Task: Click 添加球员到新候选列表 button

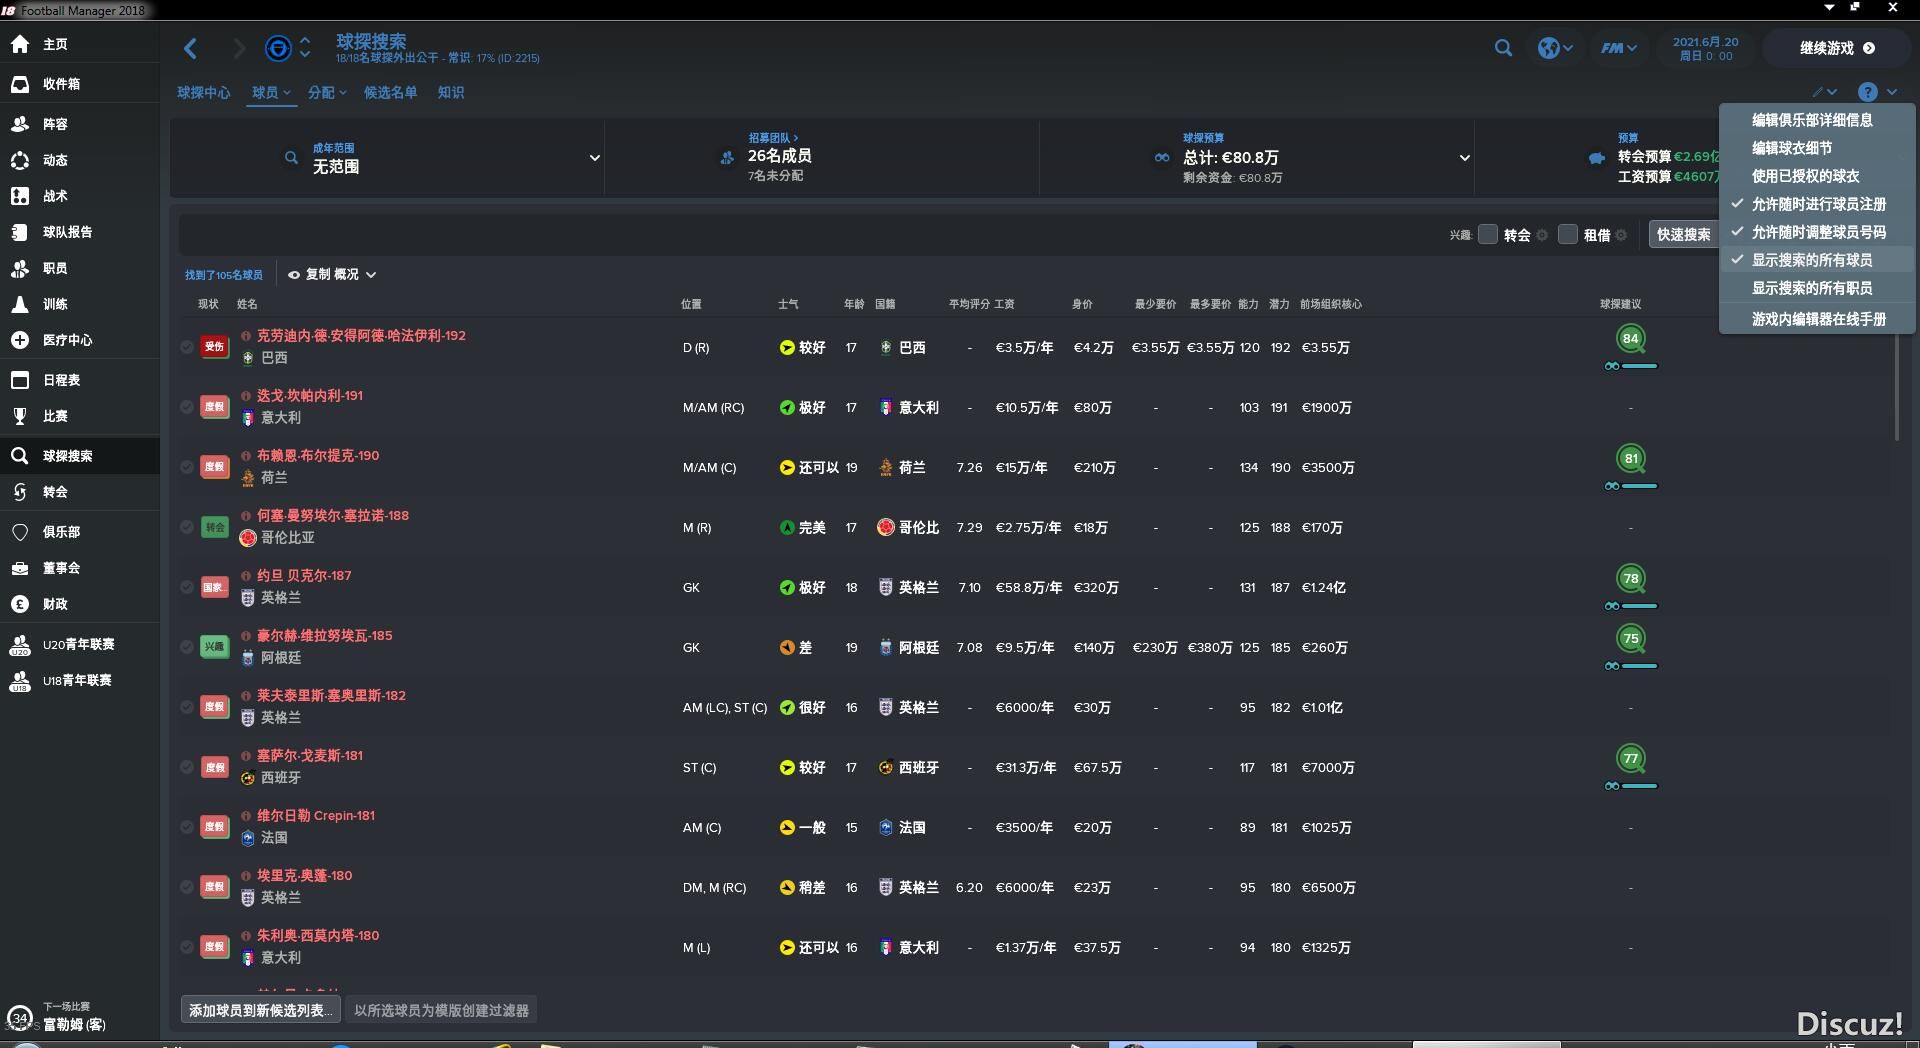Action: pos(261,1010)
